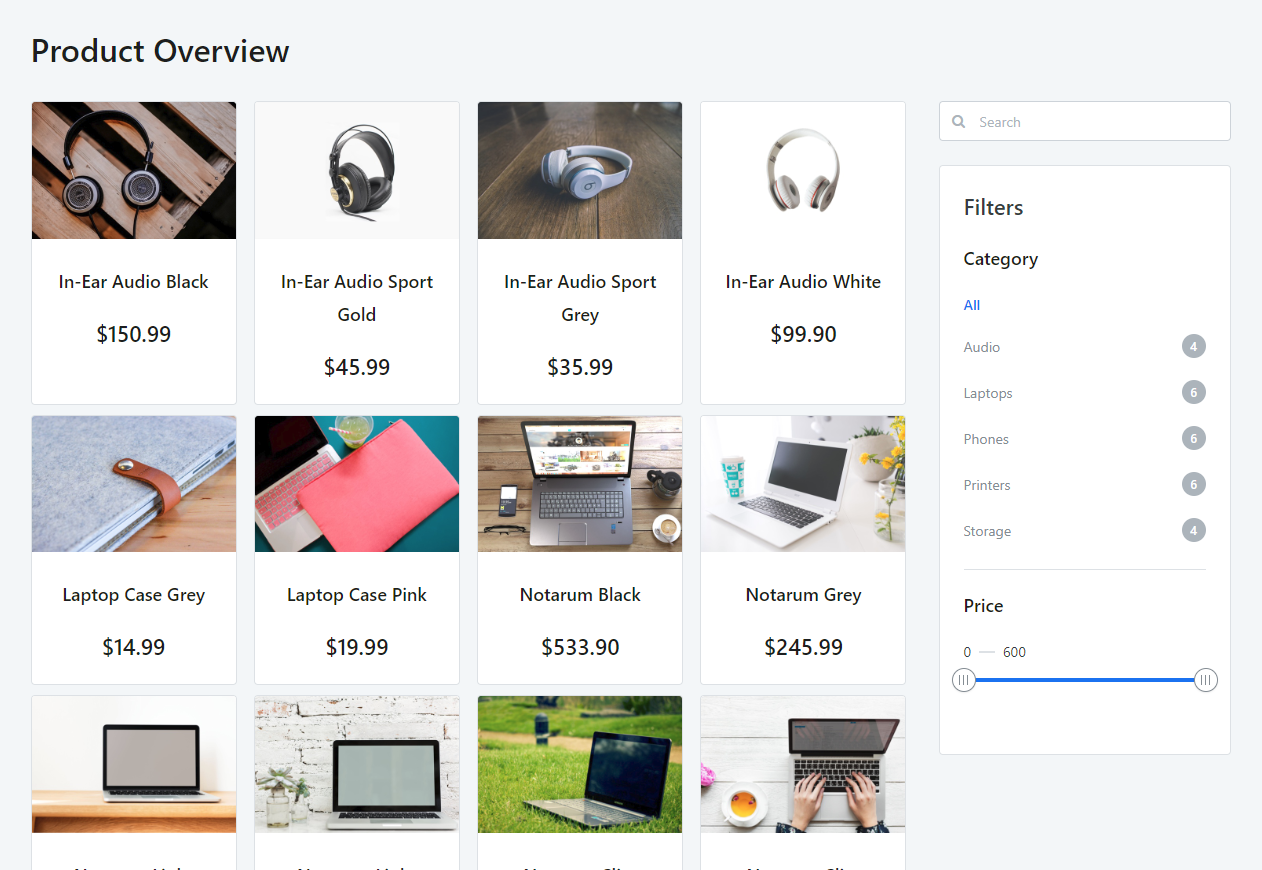Click the Laptops count badge
This screenshot has width=1262, height=870.
1193,393
